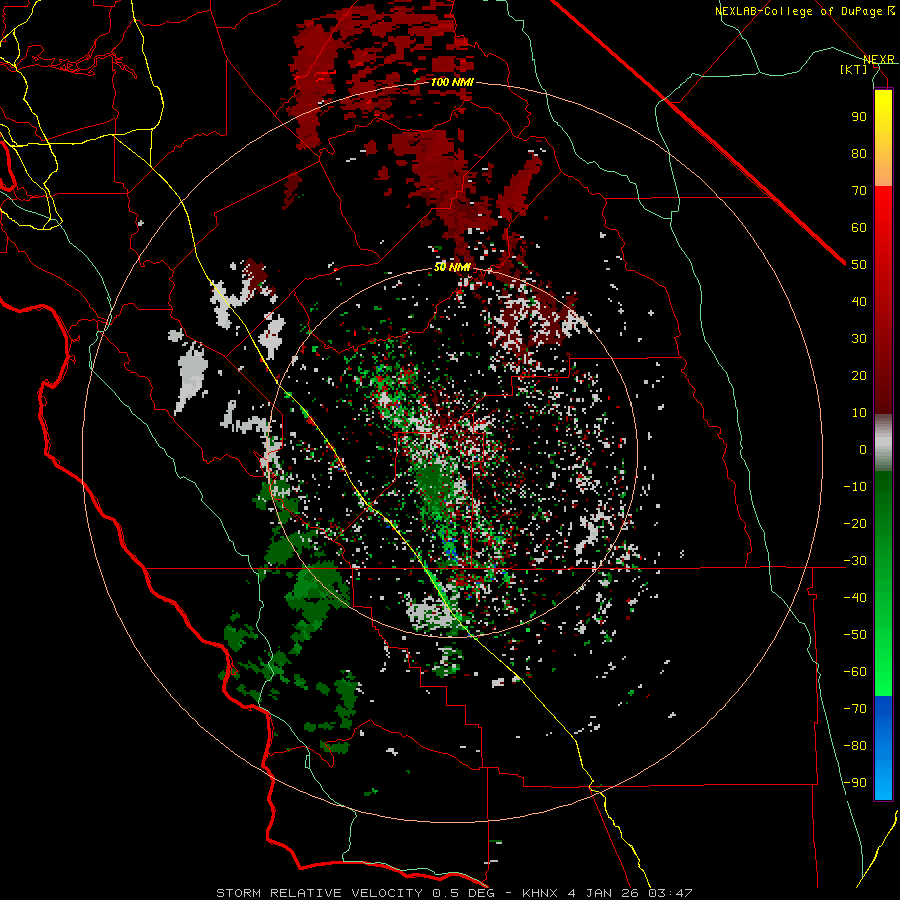Click the "-20" value on the velocity scale
Screen dimensions: 900x900
855,523
